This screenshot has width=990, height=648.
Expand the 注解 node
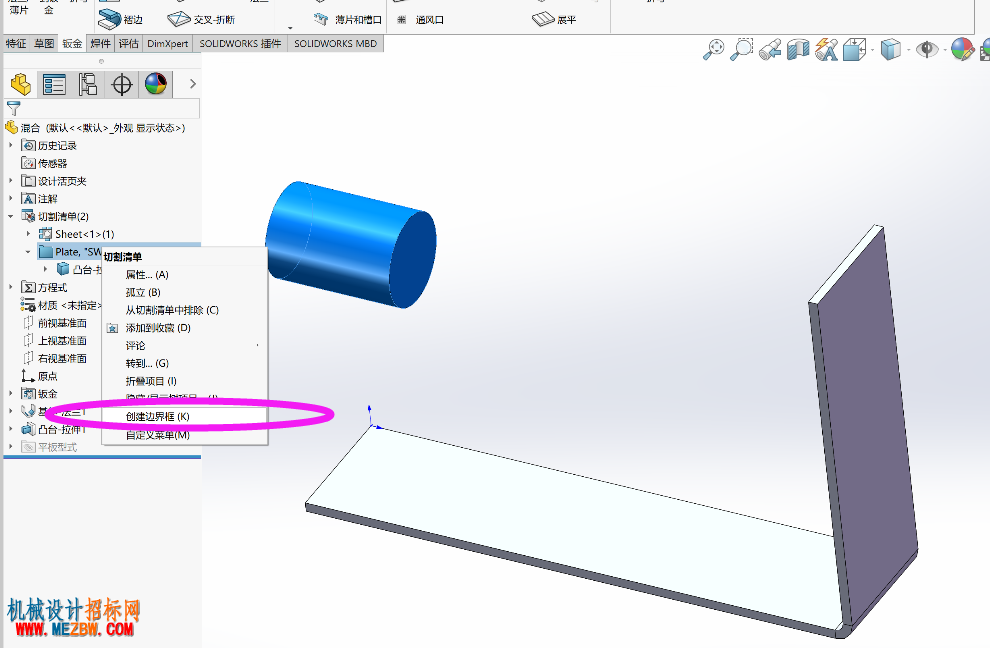(x=10, y=198)
